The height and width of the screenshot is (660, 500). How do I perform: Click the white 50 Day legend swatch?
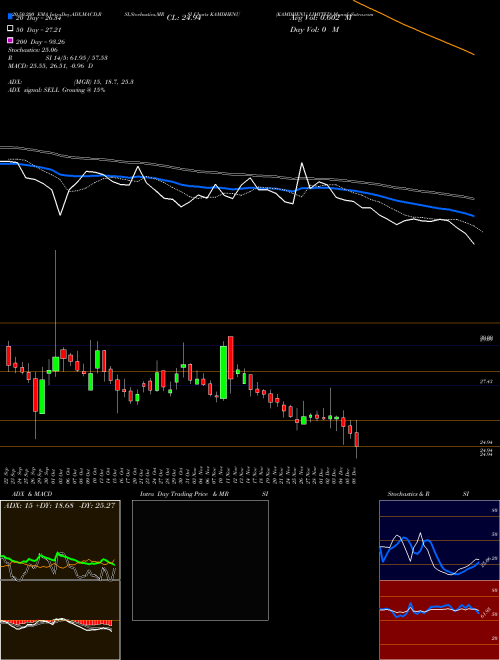10,28
